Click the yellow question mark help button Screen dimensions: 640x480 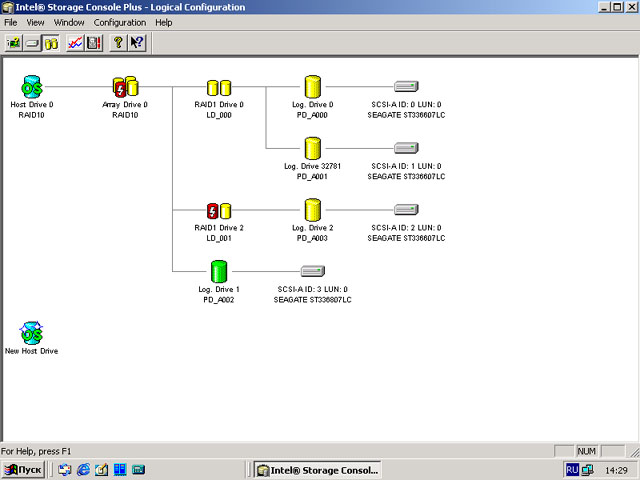(118, 43)
